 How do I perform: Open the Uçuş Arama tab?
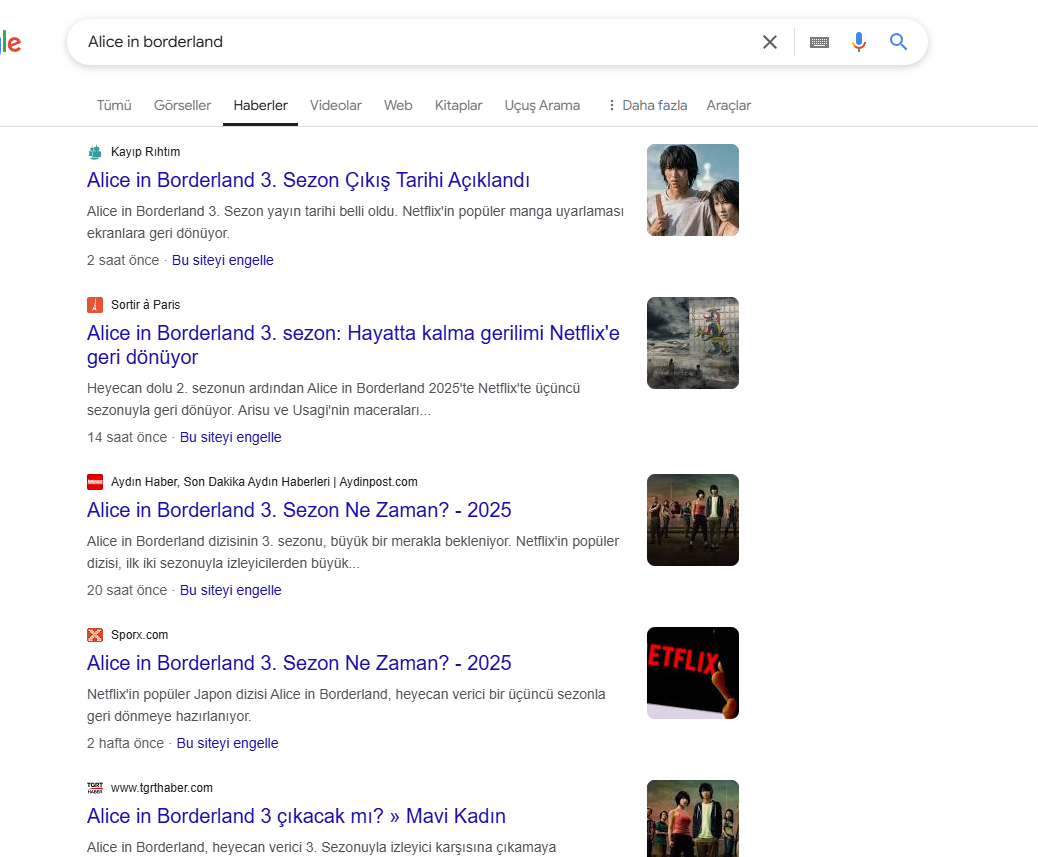[x=542, y=105]
